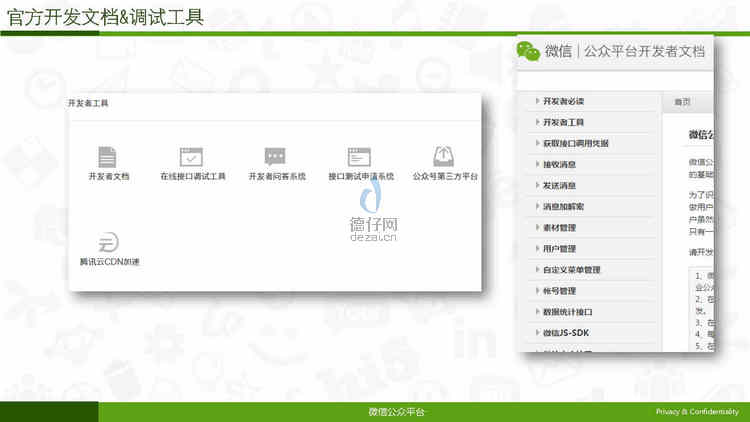
Task: Expand the 自定义菜单管理 section arrow
Action: tap(537, 269)
